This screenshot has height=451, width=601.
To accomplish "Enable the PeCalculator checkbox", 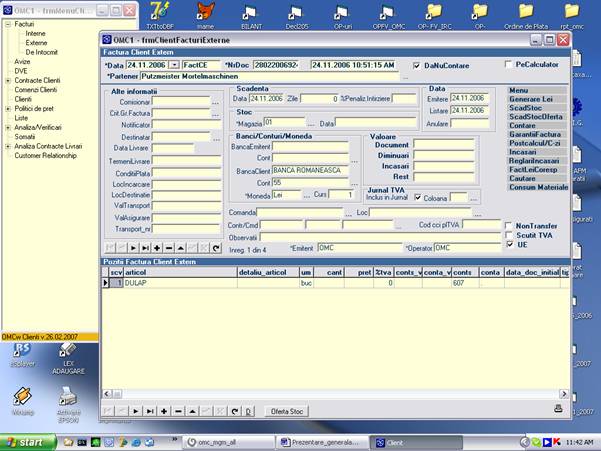I will click(509, 65).
